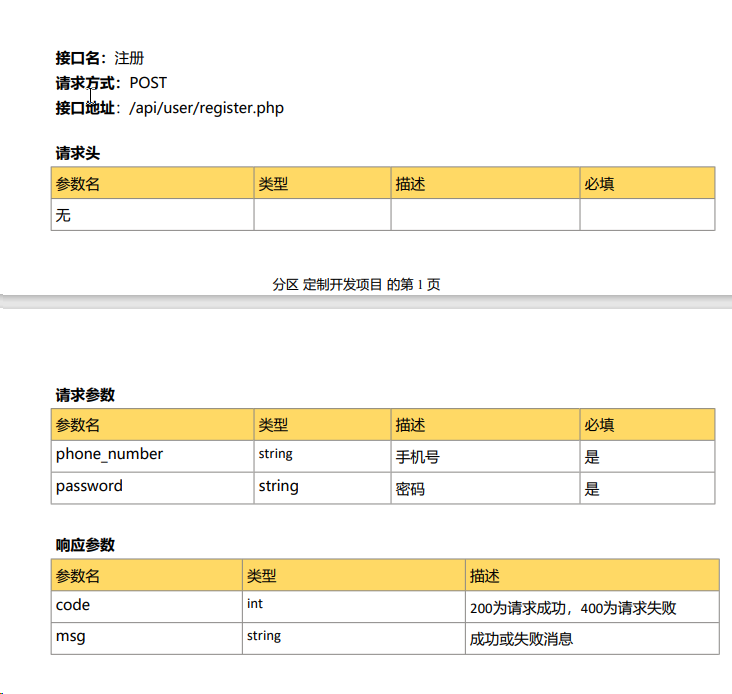Click the 描述 header in the 响应参数 table
732x694 pixels.
(x=592, y=575)
